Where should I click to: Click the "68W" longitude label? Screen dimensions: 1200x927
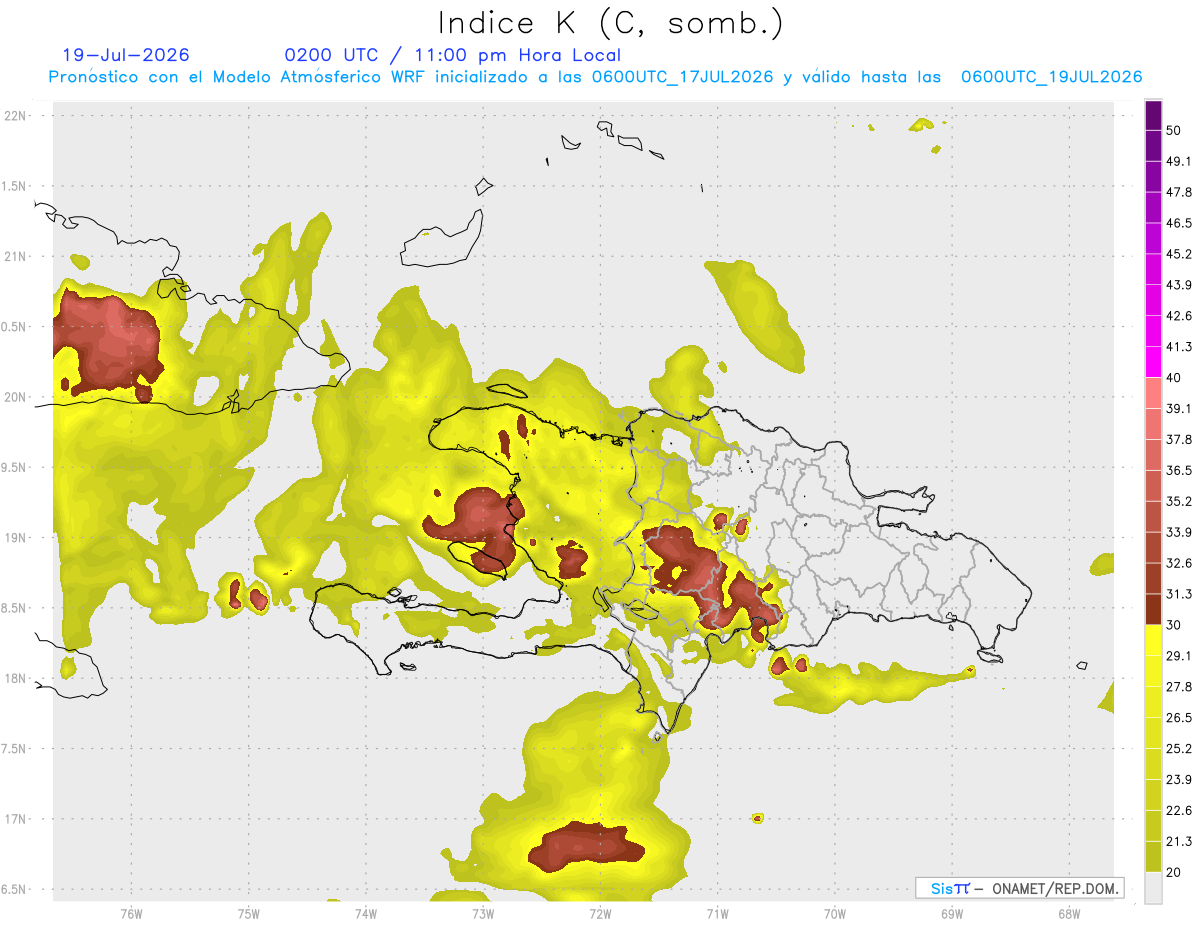point(1069,913)
